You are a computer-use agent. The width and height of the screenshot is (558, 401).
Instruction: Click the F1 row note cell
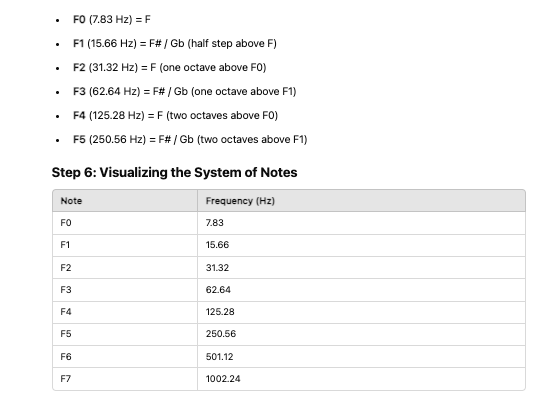125,245
